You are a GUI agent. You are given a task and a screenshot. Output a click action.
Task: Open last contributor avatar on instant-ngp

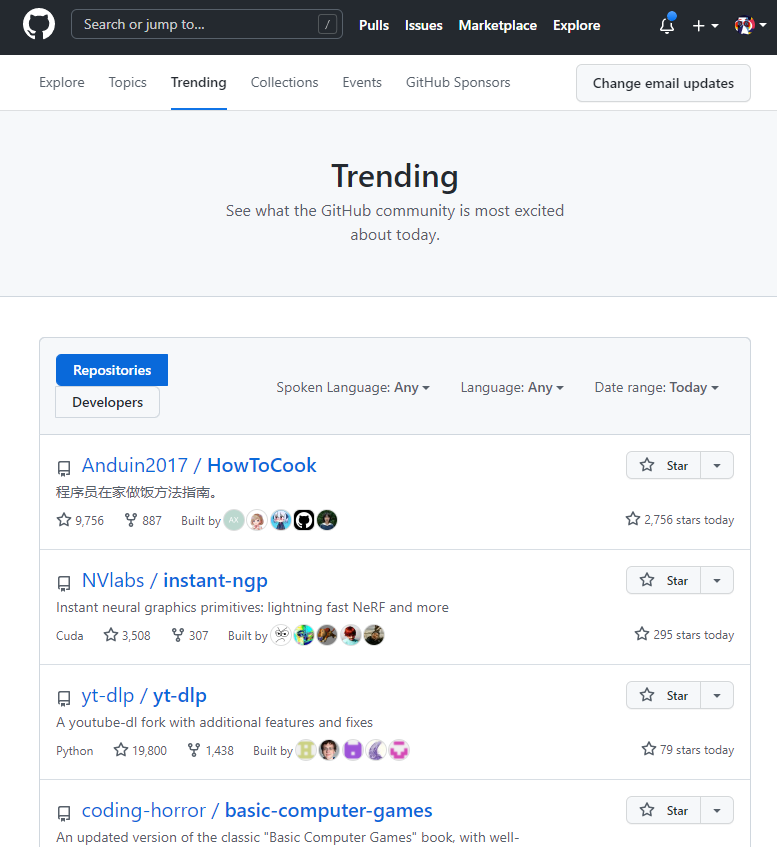click(374, 635)
